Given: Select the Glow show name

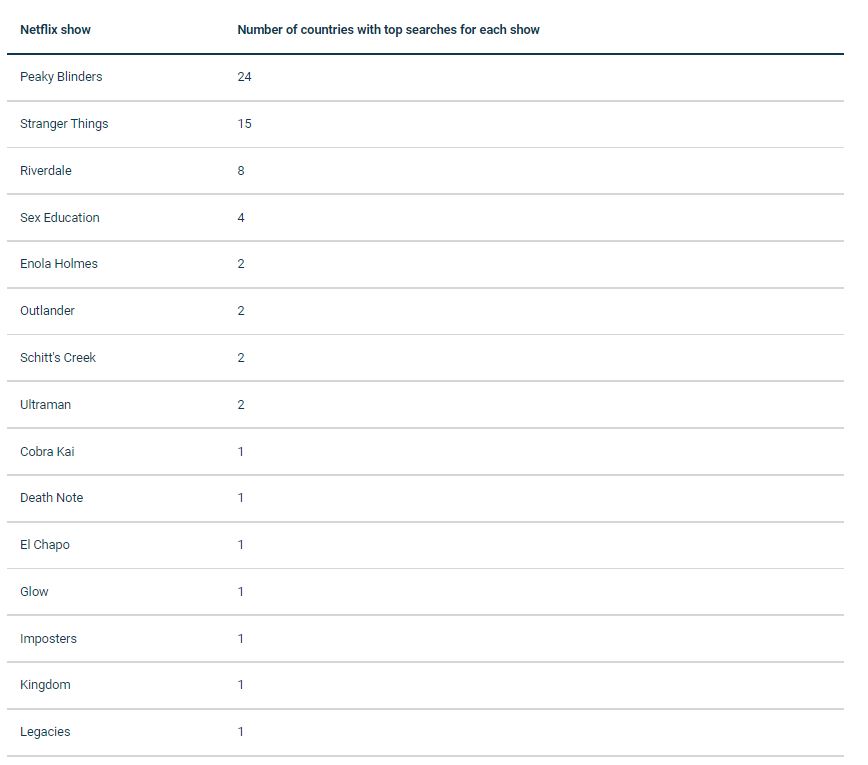Looking at the screenshot, I should tap(34, 592).
